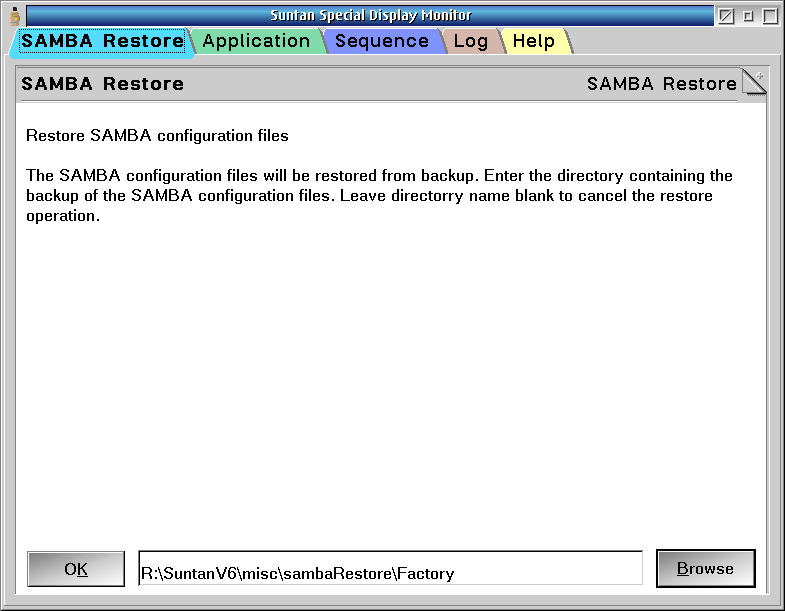Minimize window with small square button
The image size is (785, 611).
[x=748, y=16]
